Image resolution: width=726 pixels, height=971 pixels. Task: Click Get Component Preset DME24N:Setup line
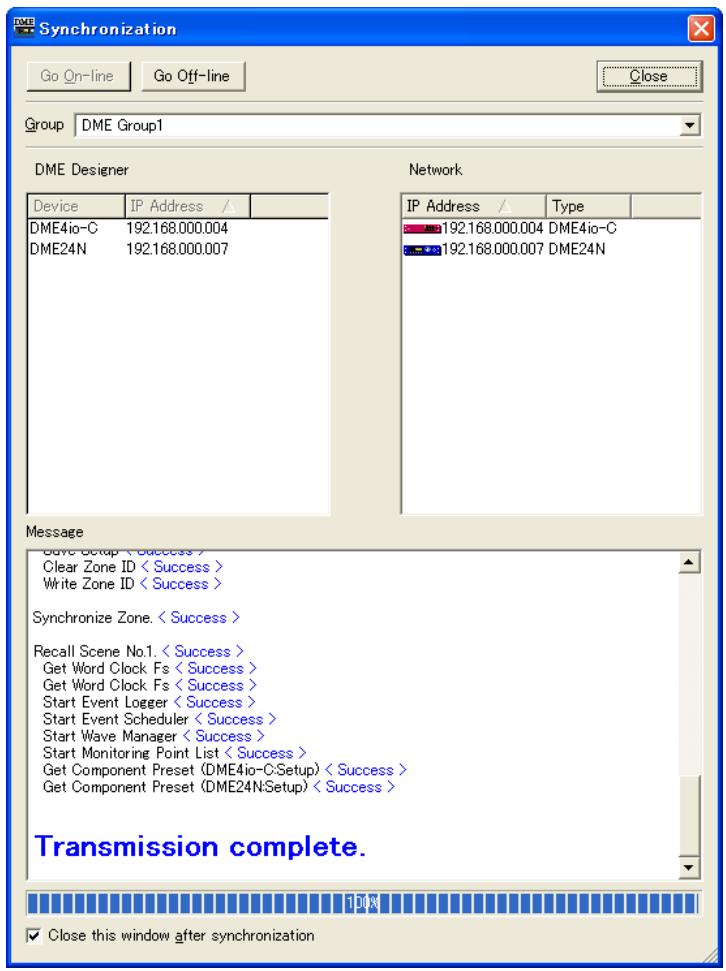tap(219, 787)
